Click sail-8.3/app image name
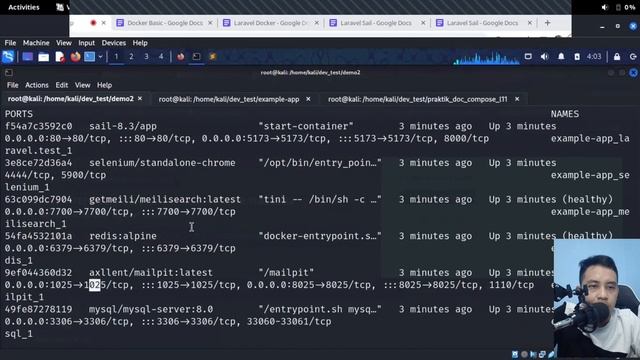 tap(123, 126)
